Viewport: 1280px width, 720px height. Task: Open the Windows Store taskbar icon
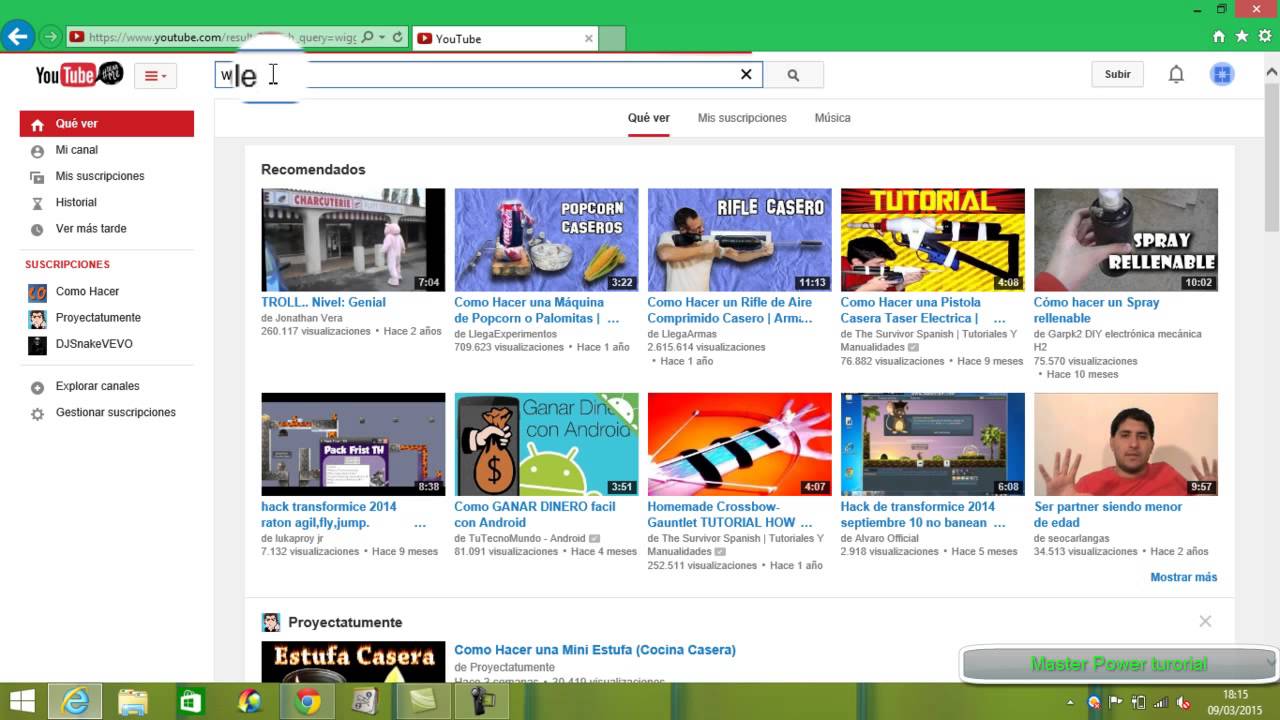tap(190, 701)
